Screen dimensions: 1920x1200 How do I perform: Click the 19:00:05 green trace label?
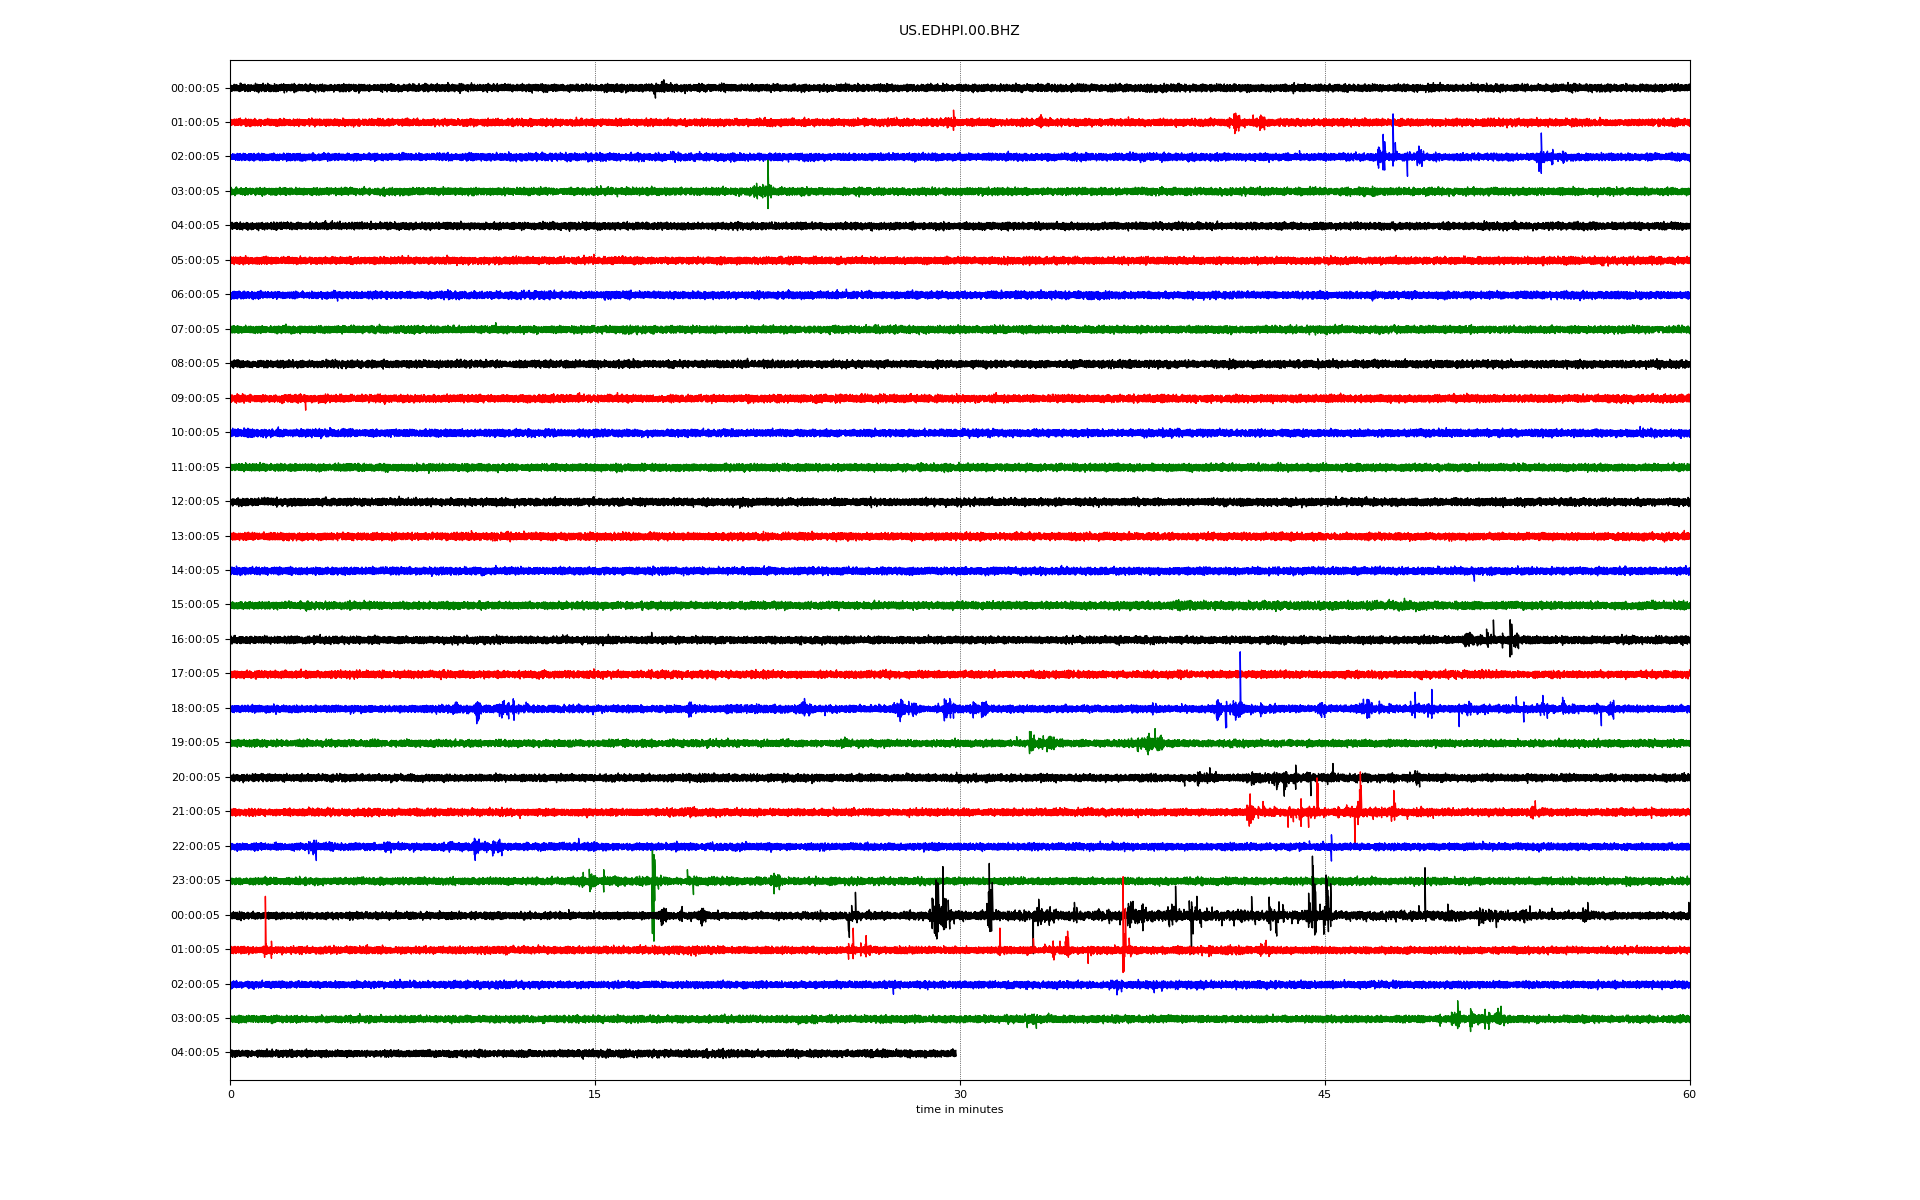195,743
